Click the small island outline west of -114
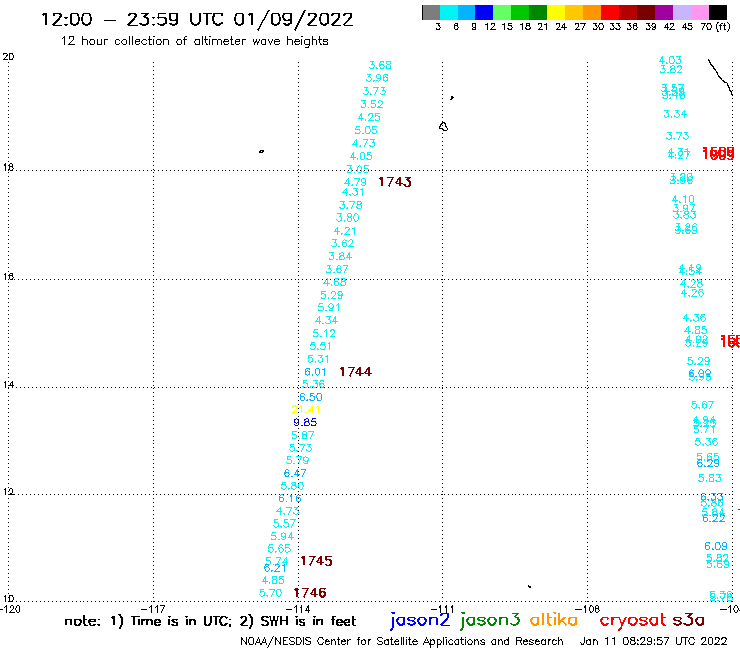Image resolution: width=740 pixels, height=650 pixels. [261, 152]
